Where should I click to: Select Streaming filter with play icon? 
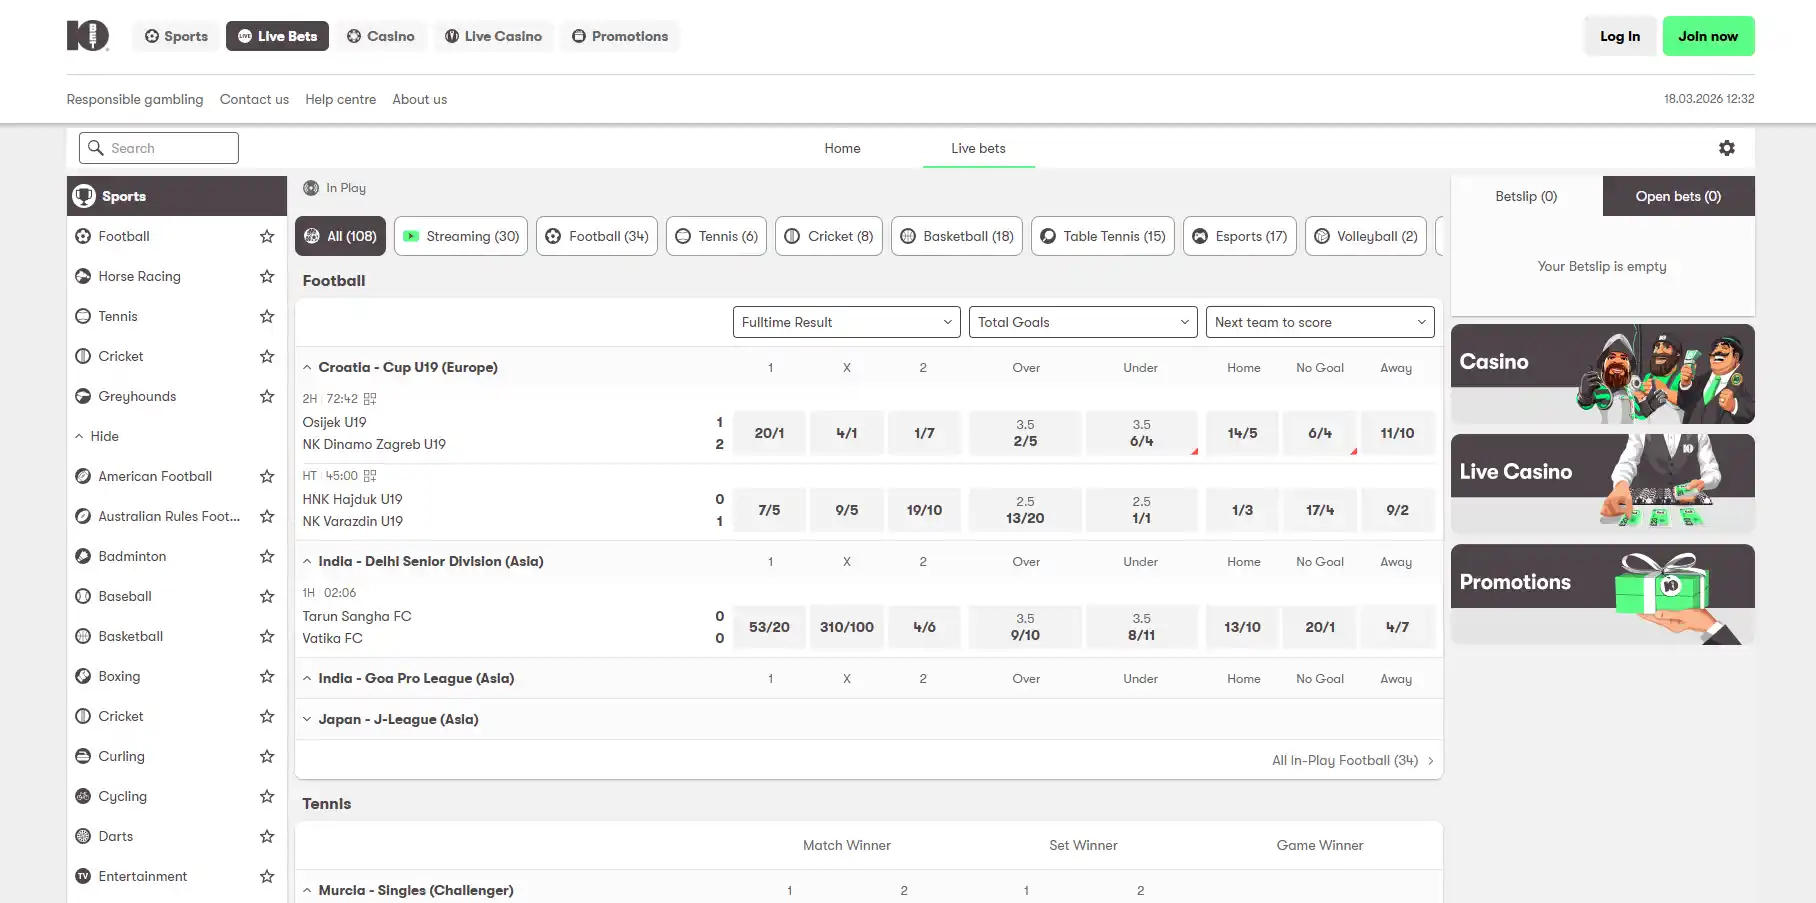click(461, 236)
